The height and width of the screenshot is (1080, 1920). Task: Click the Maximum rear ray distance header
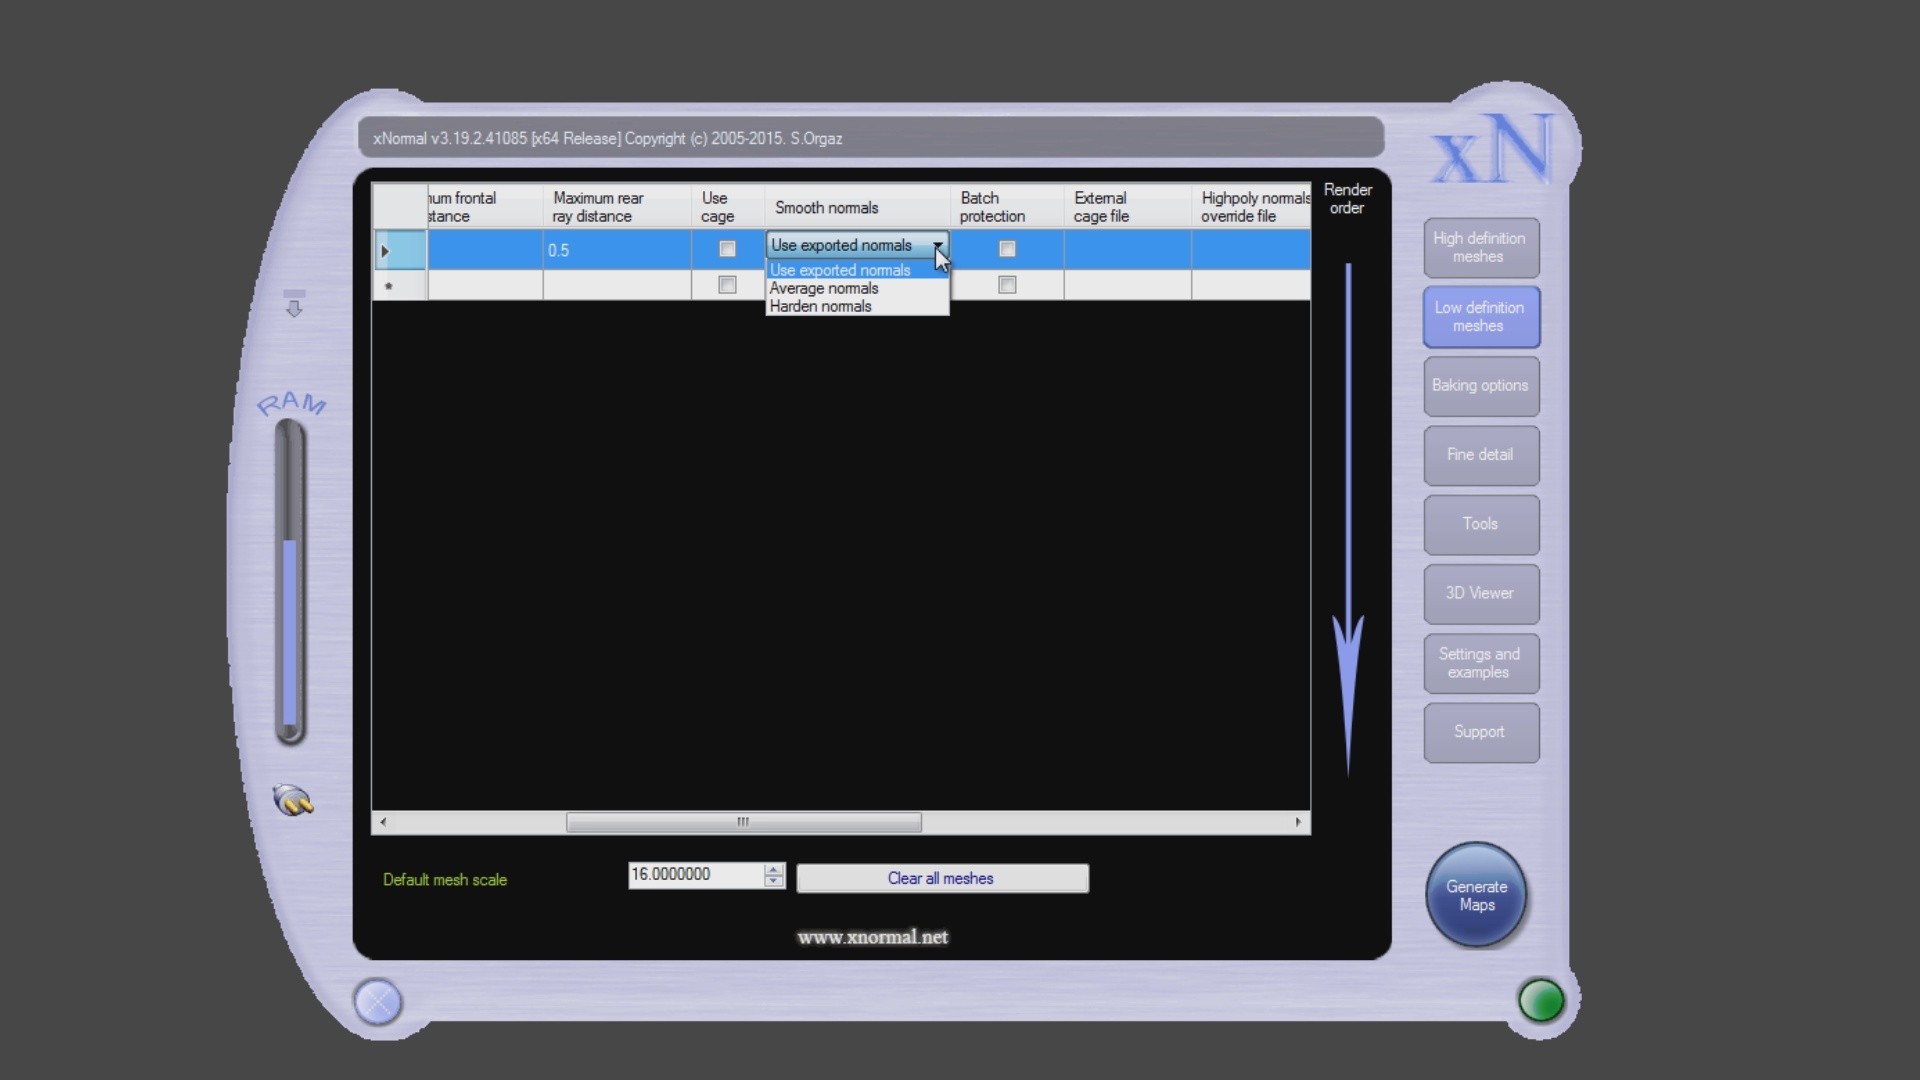tap(617, 207)
